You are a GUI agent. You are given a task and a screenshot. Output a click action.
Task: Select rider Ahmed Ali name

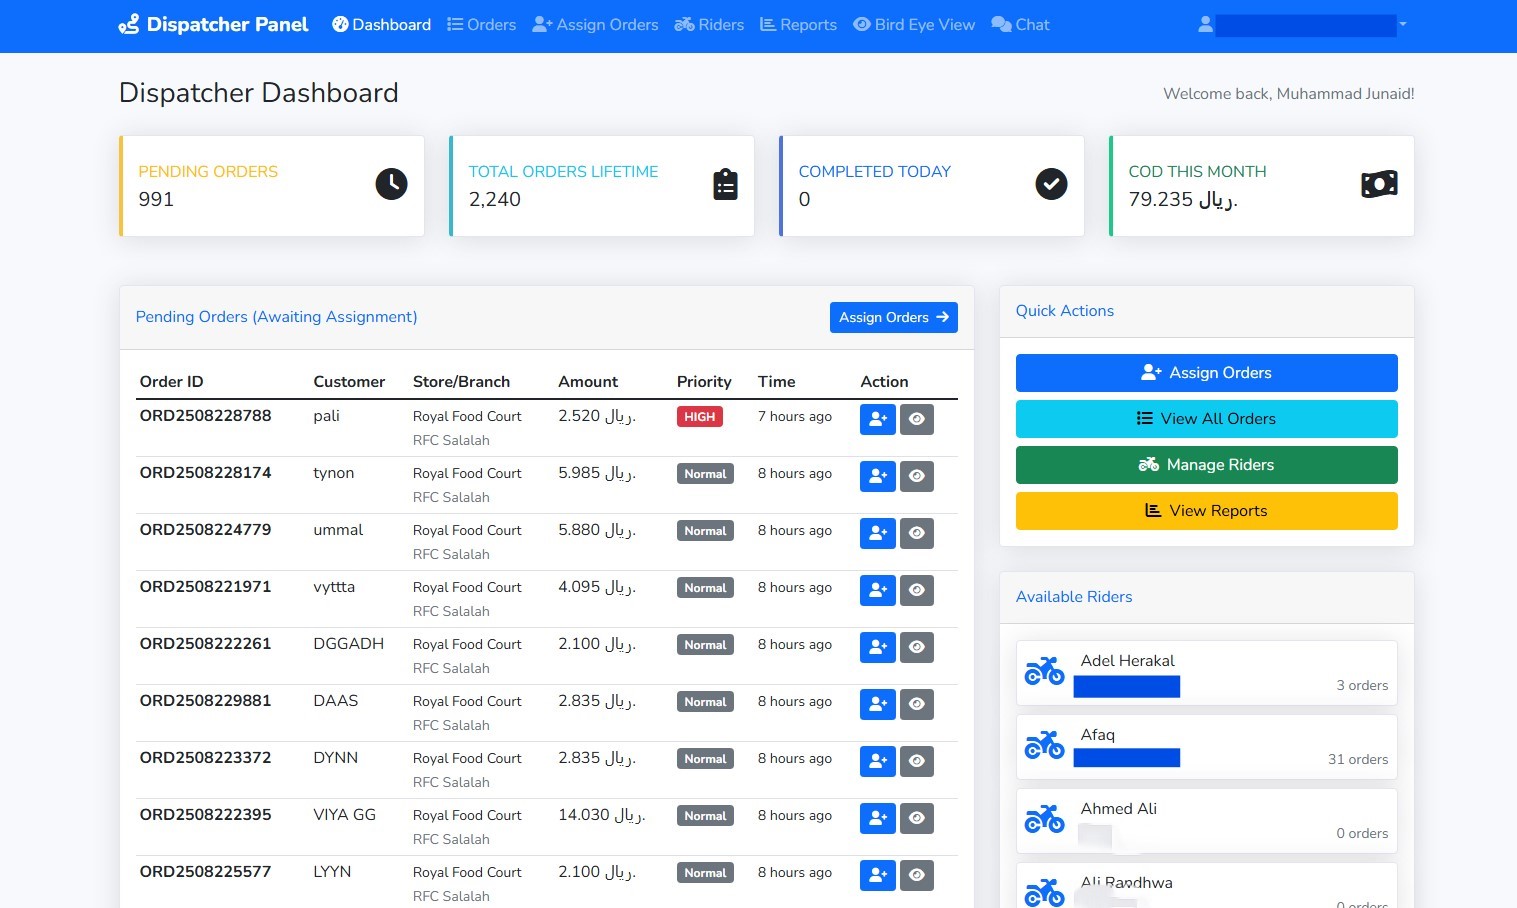(x=1118, y=809)
